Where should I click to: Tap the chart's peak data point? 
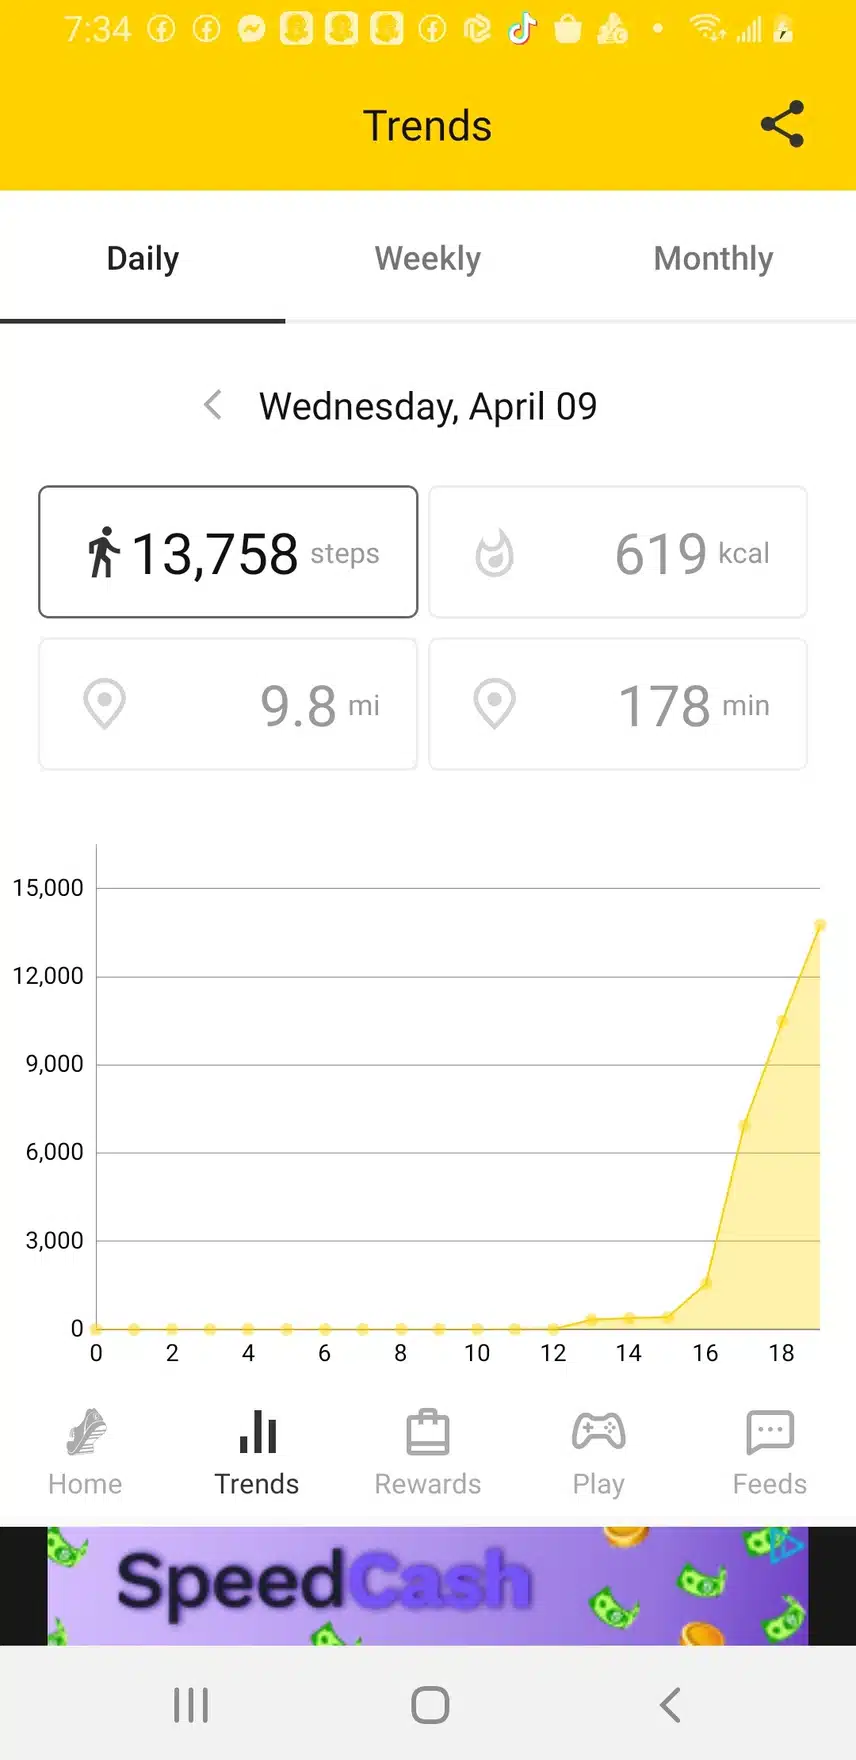[820, 926]
